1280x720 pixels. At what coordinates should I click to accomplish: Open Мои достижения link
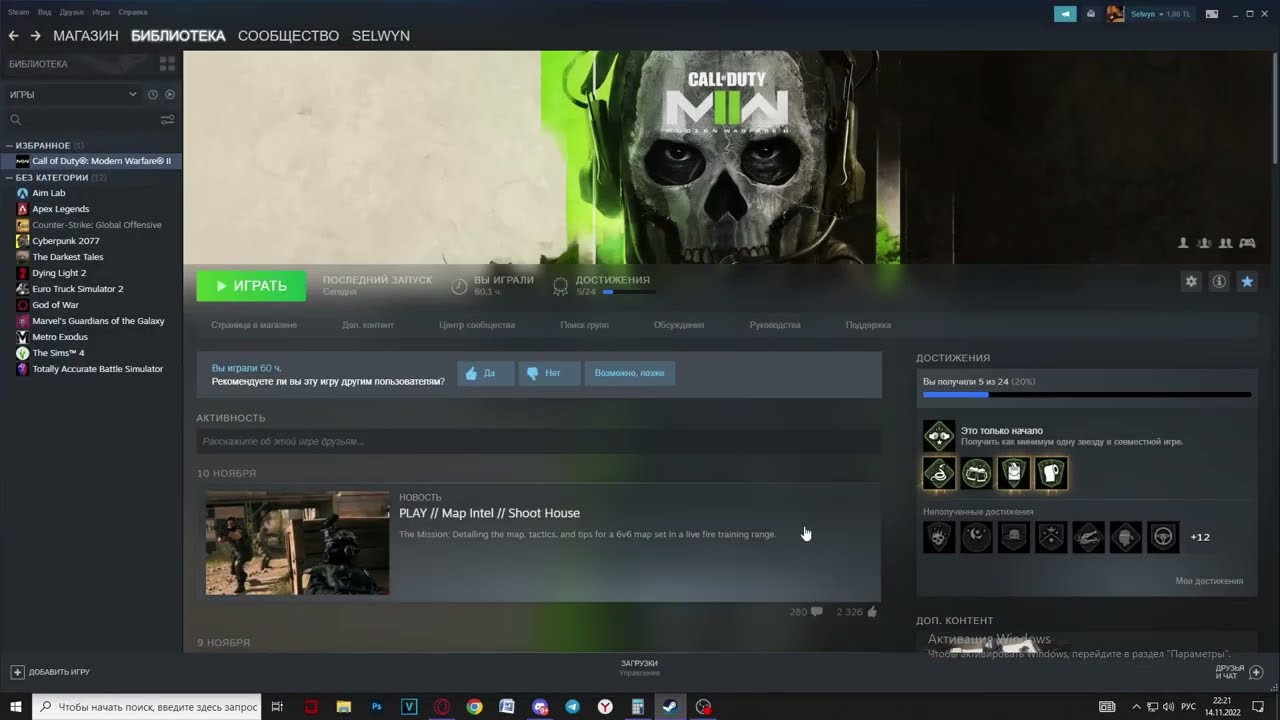[x=1209, y=581]
